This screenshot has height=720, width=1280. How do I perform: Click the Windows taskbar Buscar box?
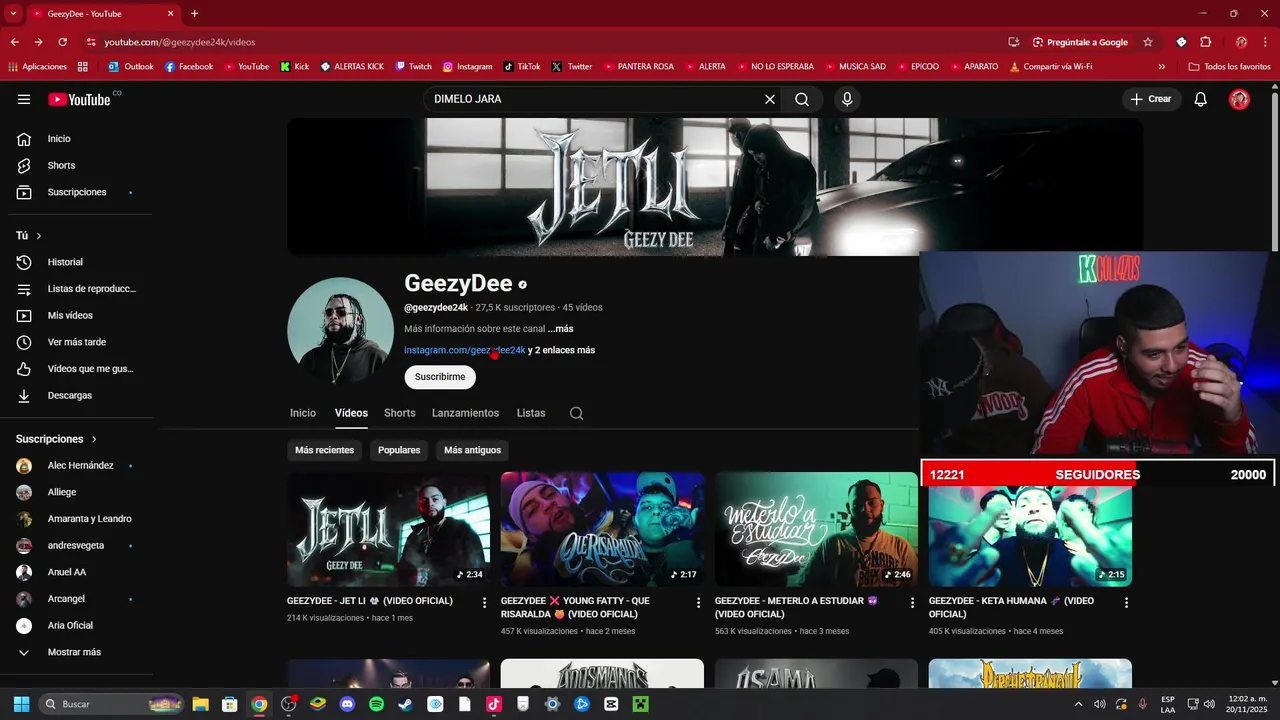[x=112, y=704]
